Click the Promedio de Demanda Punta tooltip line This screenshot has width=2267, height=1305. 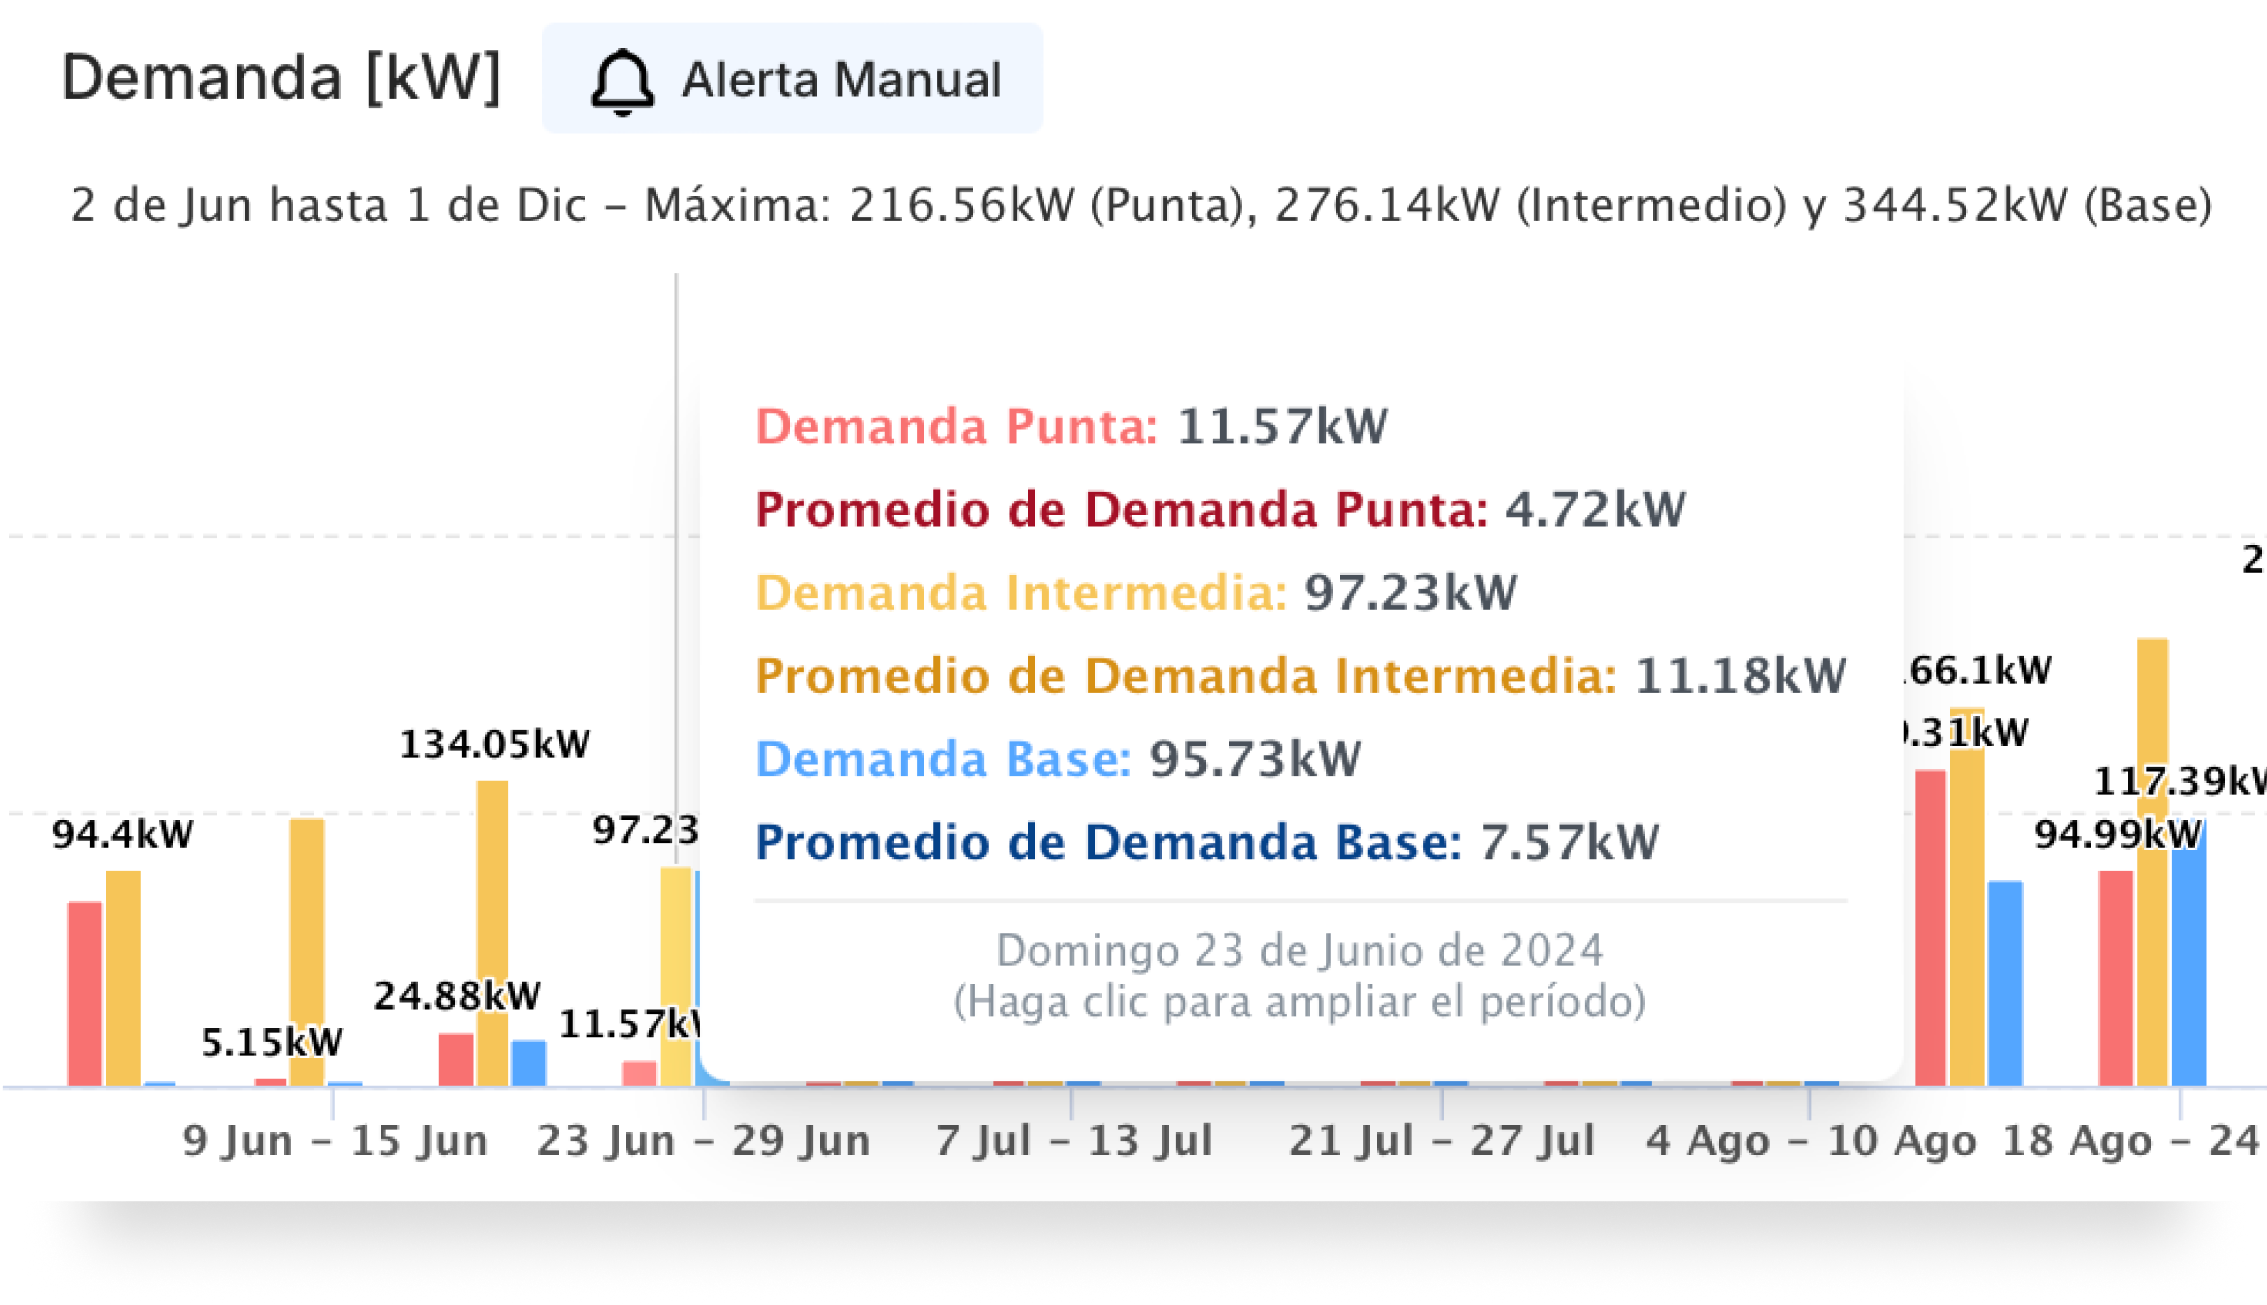pyautogui.click(x=1220, y=510)
